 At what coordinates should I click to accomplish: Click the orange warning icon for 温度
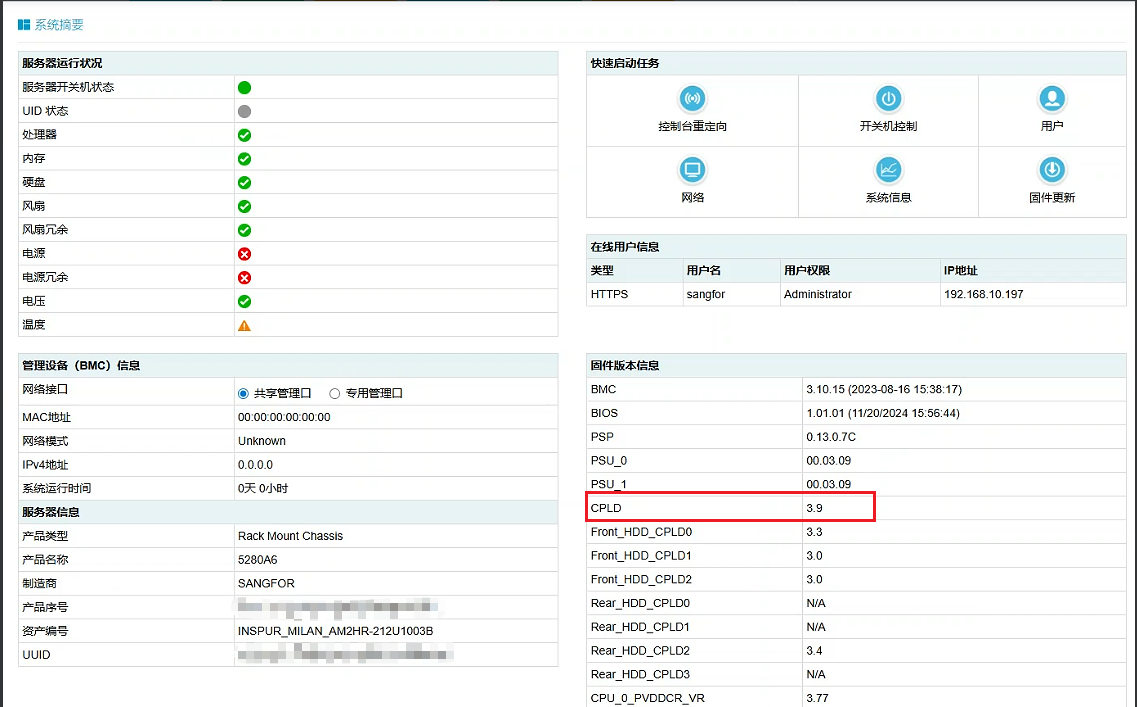coord(244,325)
